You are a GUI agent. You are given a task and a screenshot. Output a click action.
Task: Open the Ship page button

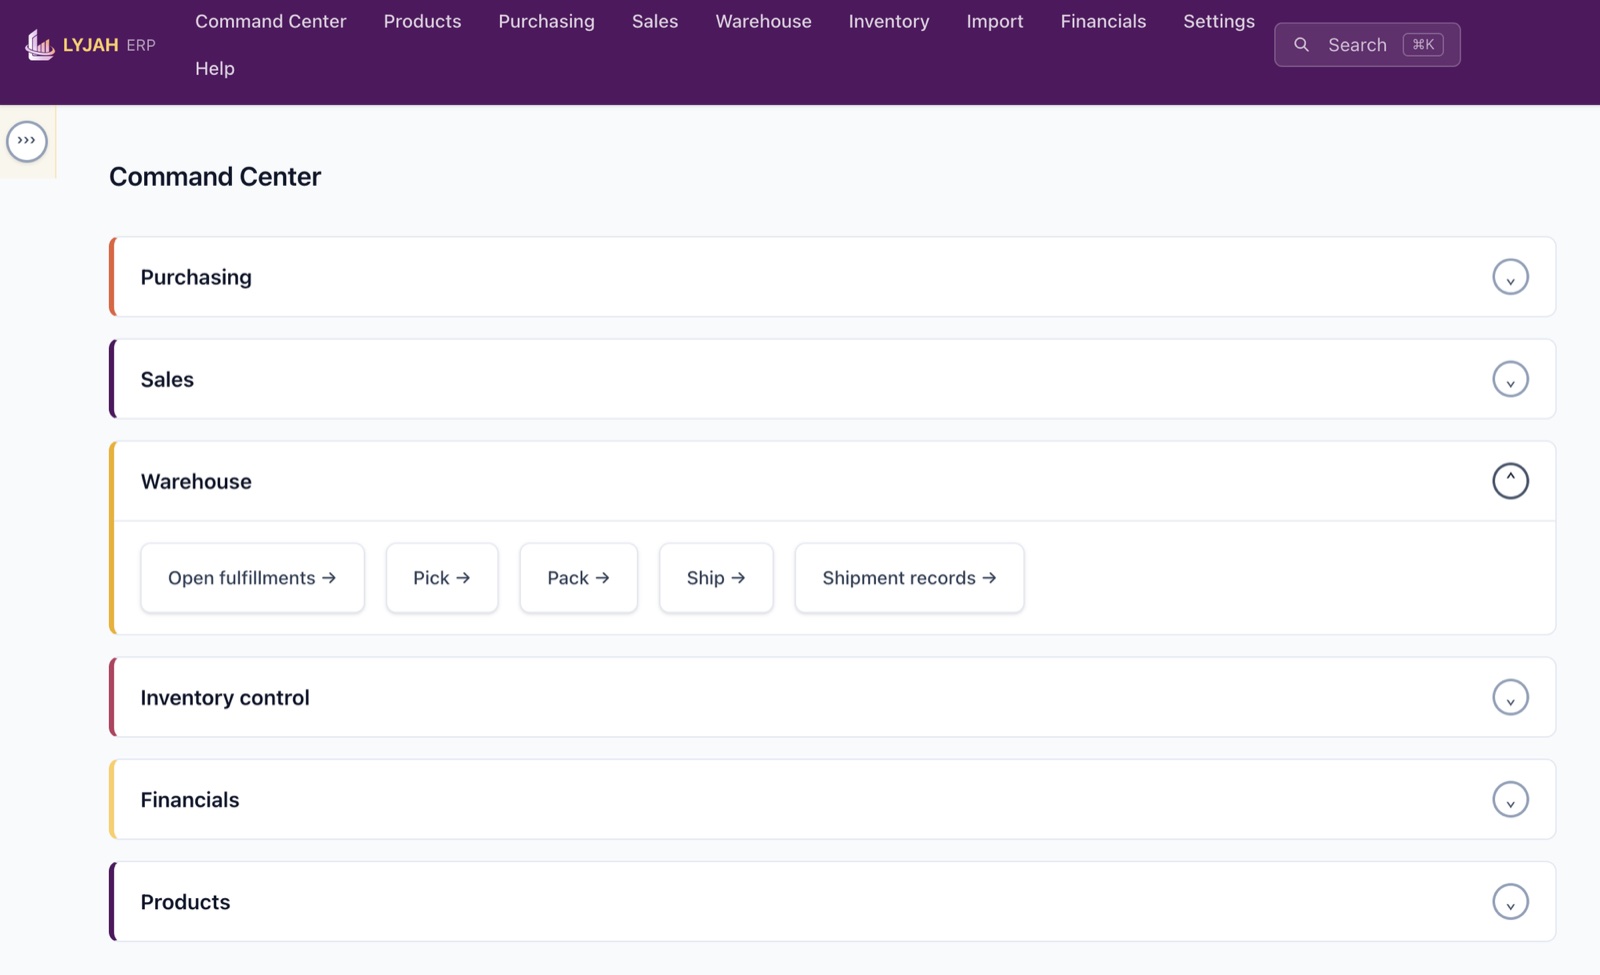tap(716, 578)
